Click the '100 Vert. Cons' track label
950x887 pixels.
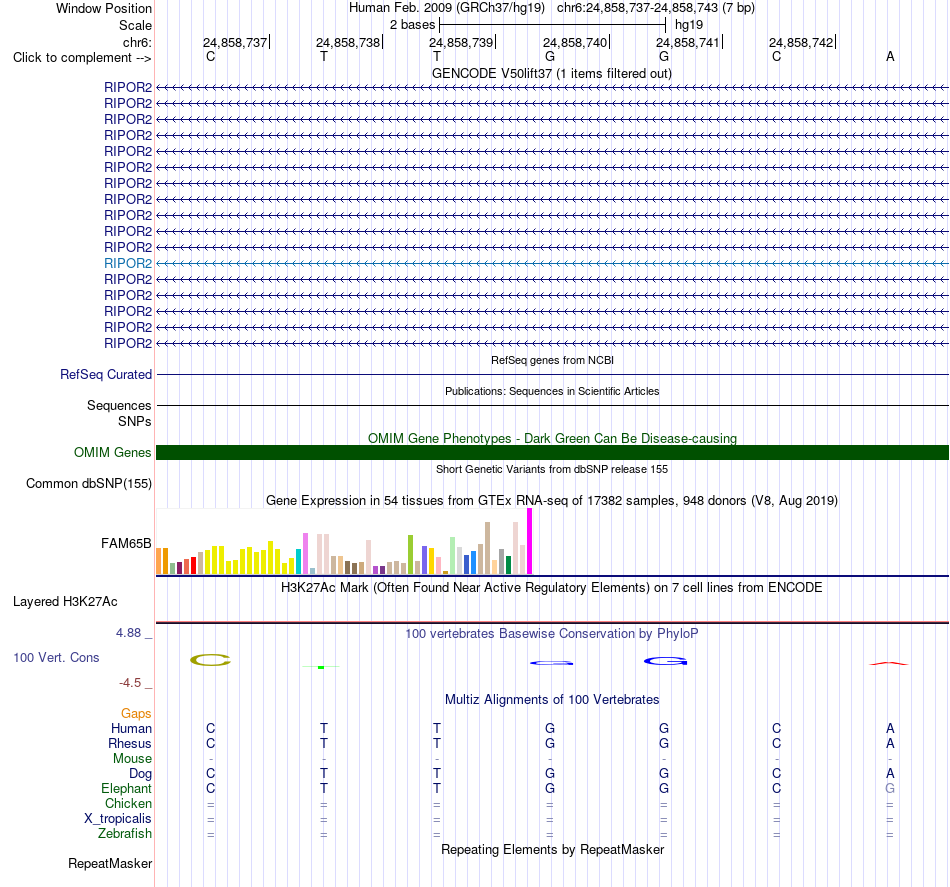pos(56,657)
